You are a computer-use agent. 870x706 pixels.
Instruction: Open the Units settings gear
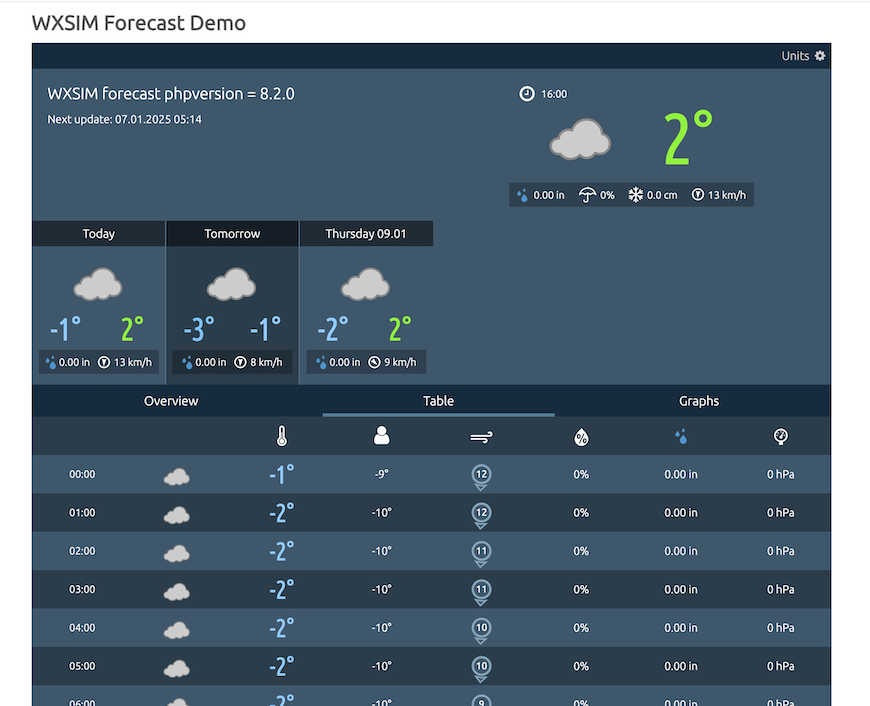tap(820, 56)
